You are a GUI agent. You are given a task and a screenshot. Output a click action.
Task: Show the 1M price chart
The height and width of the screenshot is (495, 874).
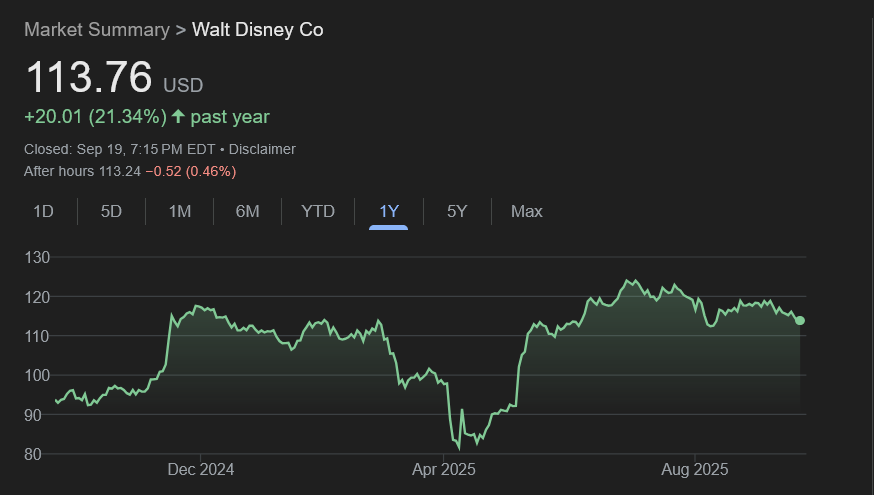pos(179,211)
